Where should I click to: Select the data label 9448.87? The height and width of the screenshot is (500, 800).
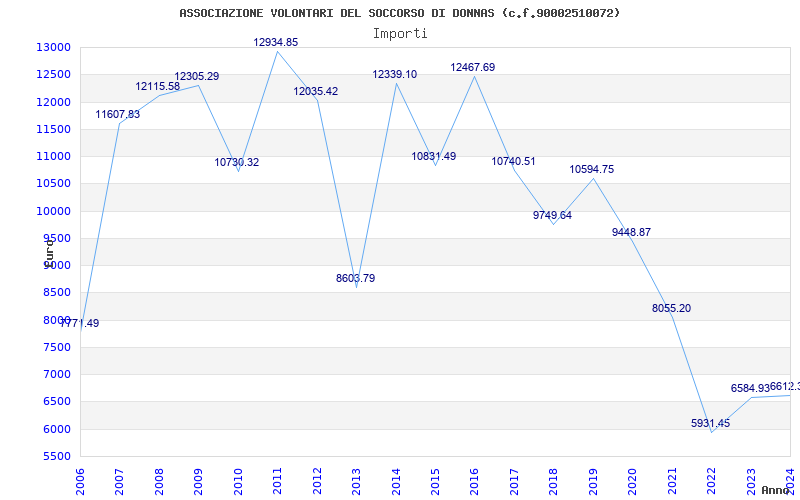[632, 232]
